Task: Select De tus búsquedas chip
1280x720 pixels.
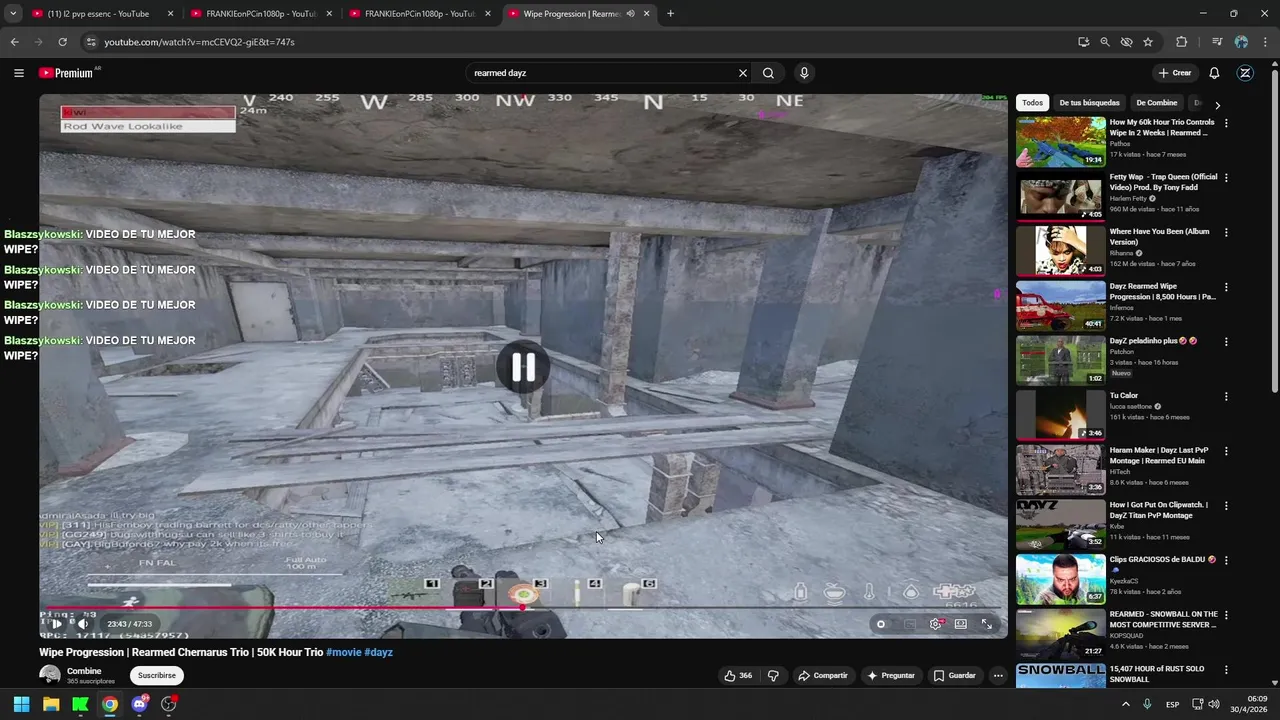Action: 1090,103
